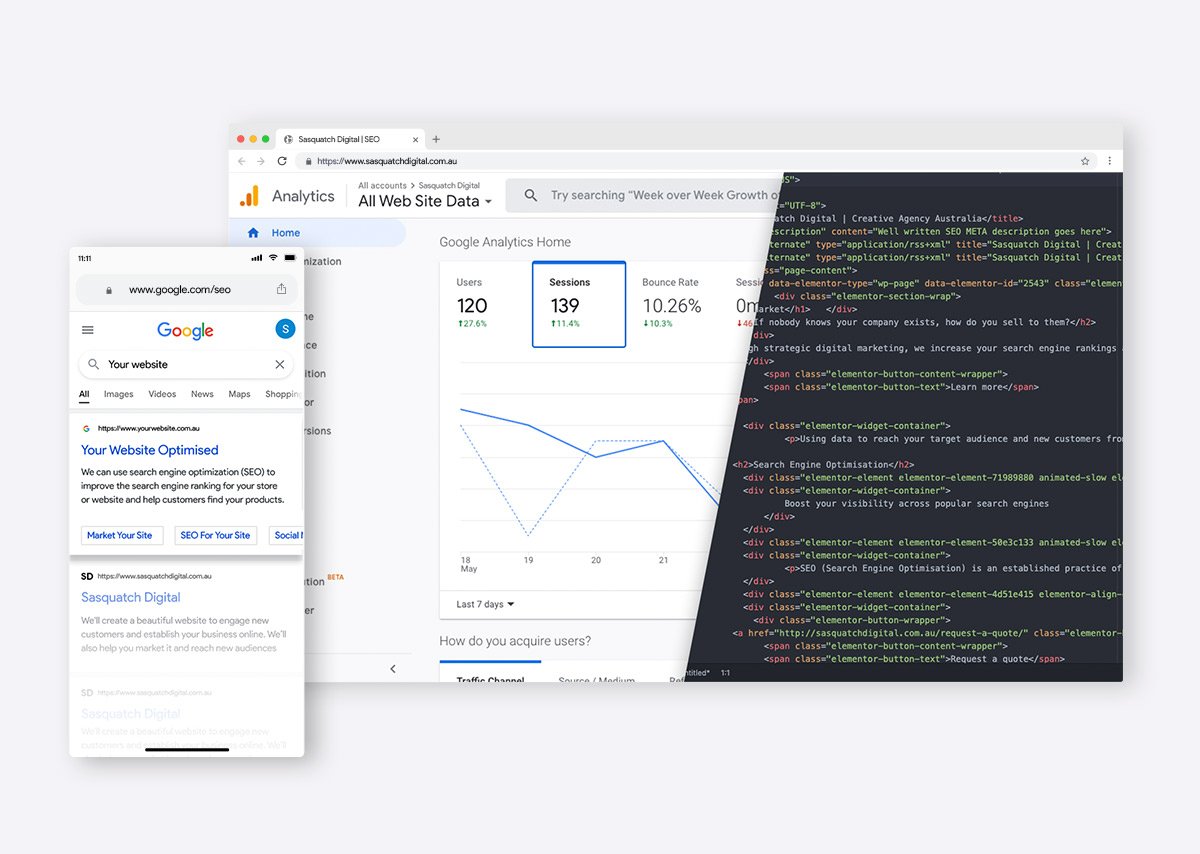This screenshot has width=1200, height=854.
Task: Tap the share icon in phone address bar
Action: pos(281,289)
